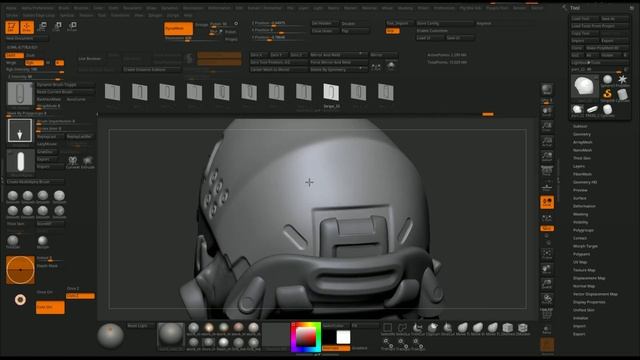The width and height of the screenshot is (640, 360).
Task: Click the Load Tool button
Action: coord(584,19)
